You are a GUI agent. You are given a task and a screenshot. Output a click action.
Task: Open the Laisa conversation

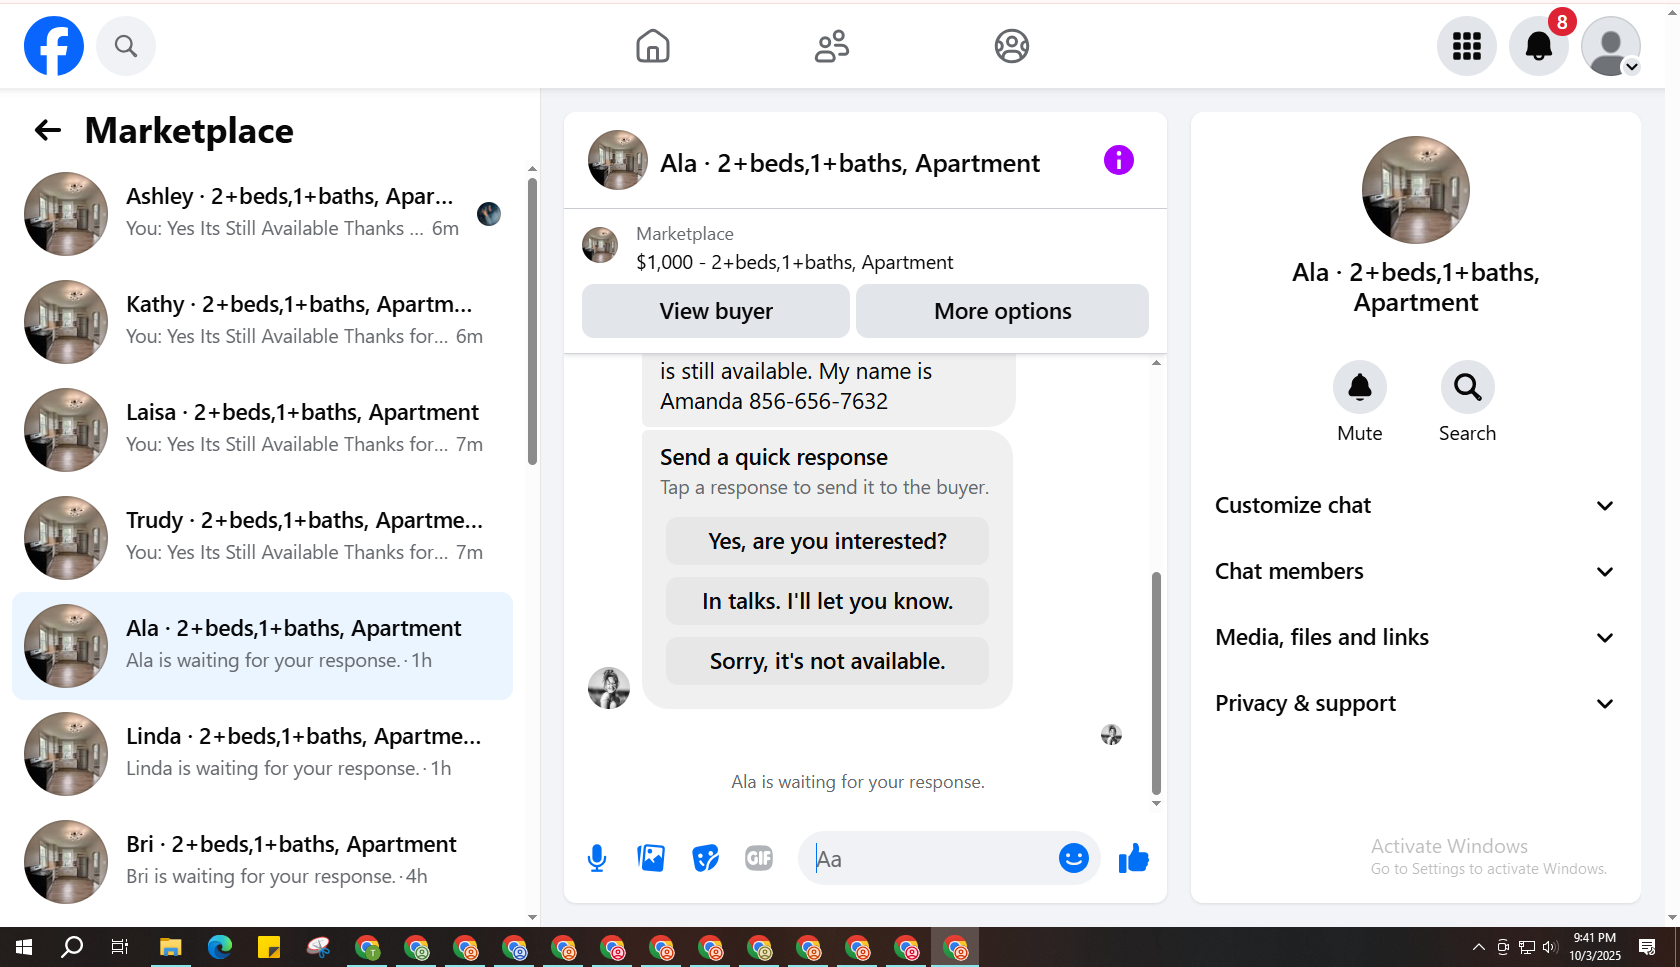coord(262,430)
